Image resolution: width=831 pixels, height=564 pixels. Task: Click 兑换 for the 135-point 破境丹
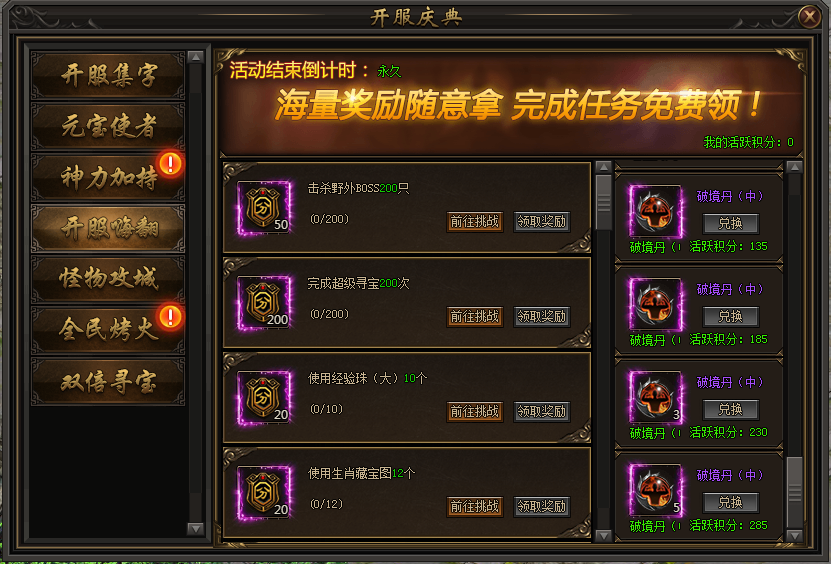[731, 224]
